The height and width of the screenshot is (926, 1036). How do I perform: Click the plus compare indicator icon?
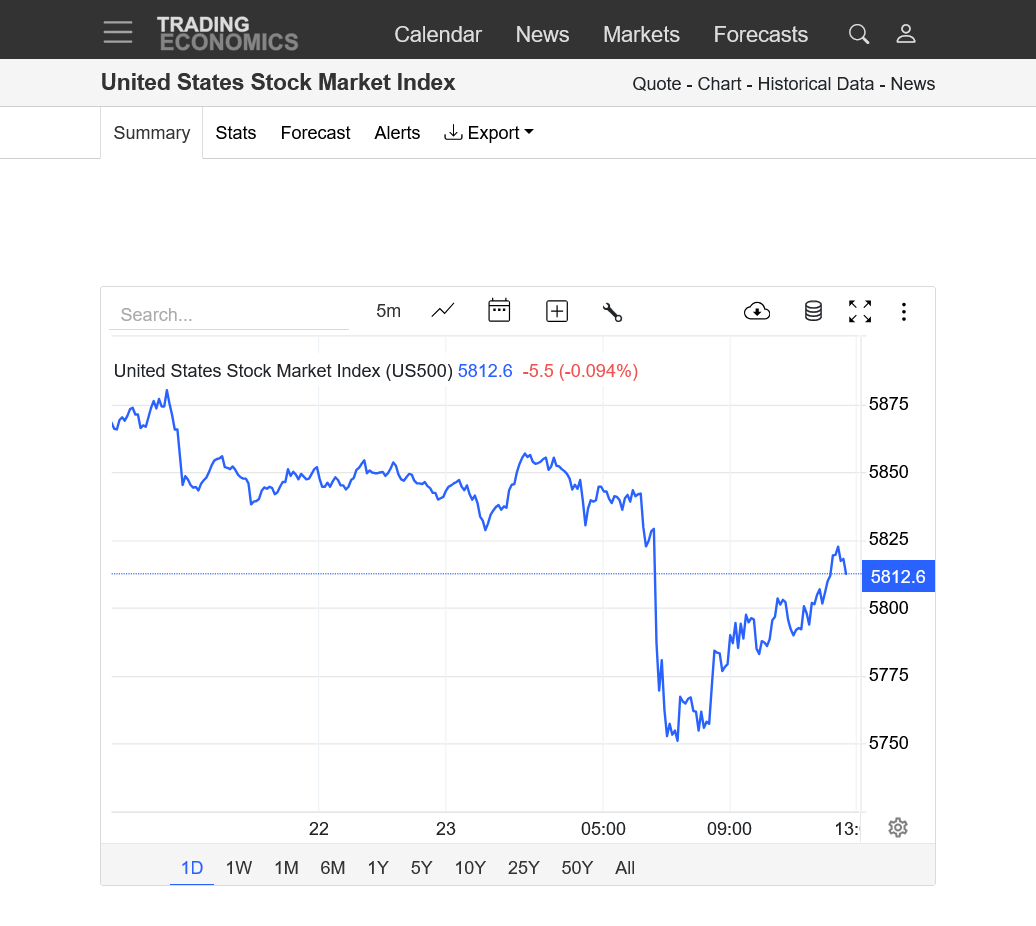tap(557, 311)
